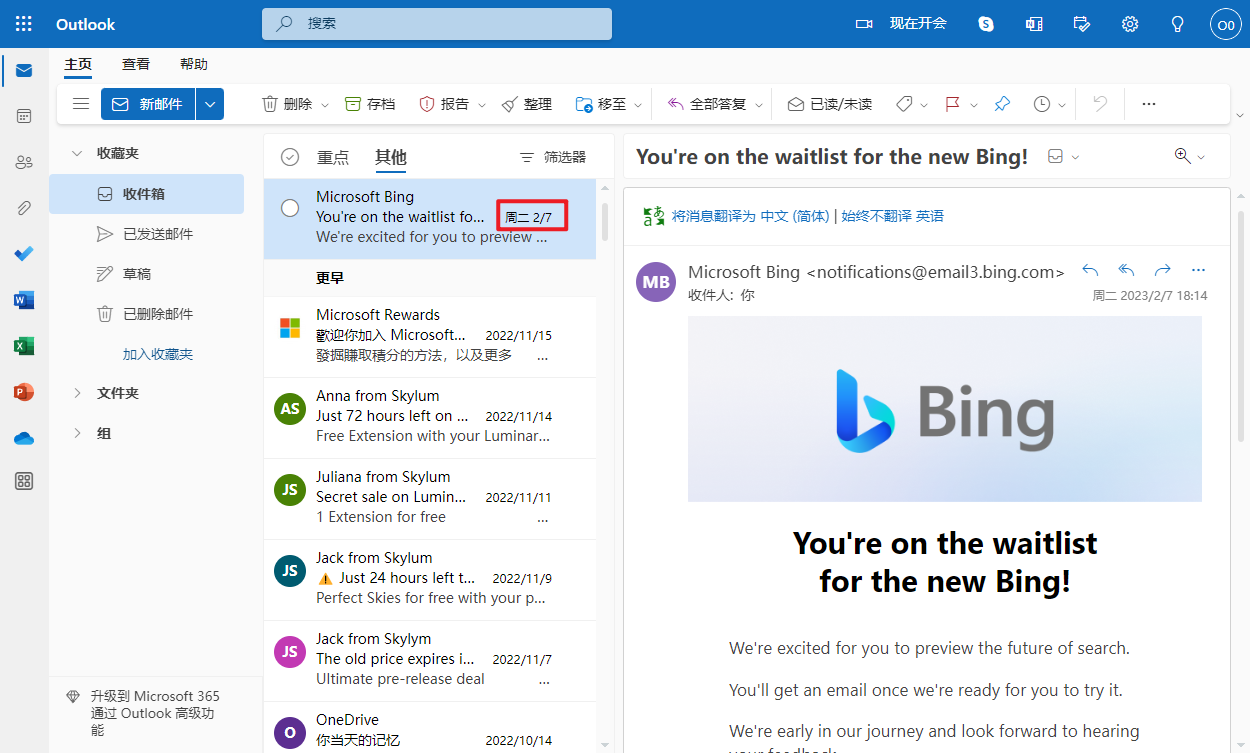The width and height of the screenshot is (1250, 753).
Task: Select the Microsoft Bing email checkbox circle
Action: click(x=290, y=208)
